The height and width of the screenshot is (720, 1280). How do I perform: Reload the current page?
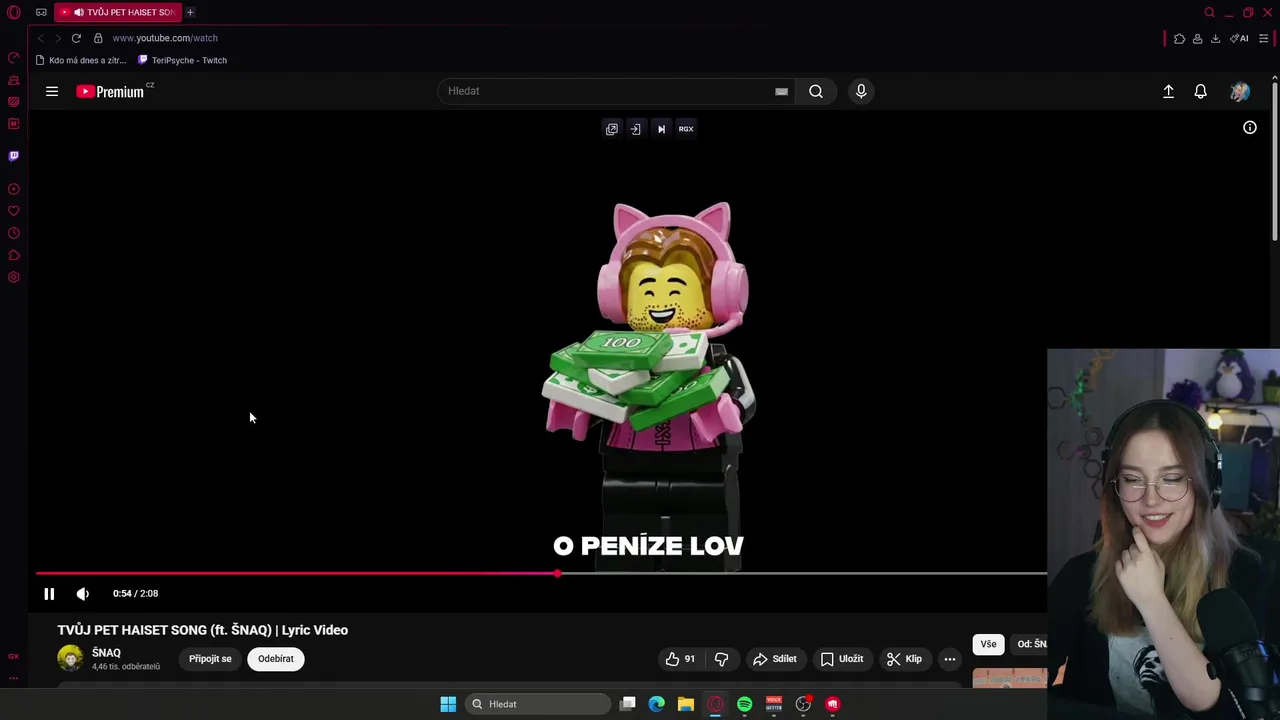(x=76, y=38)
